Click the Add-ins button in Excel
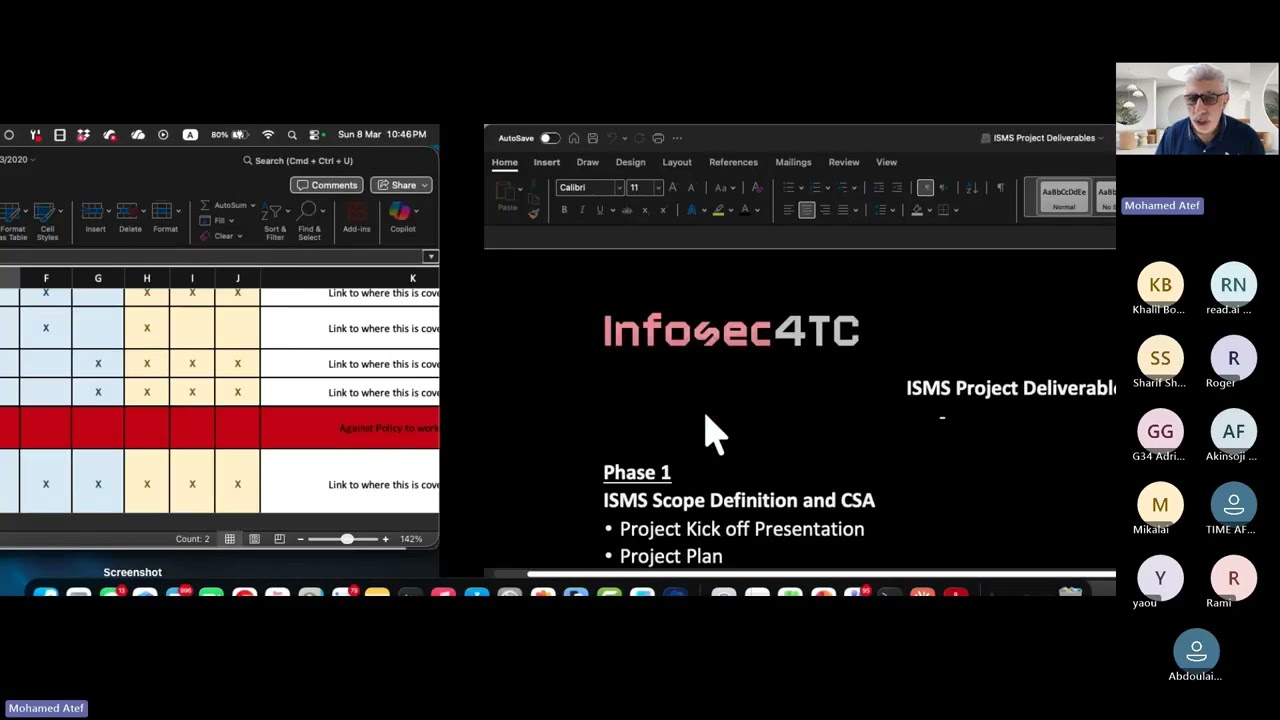This screenshot has height=720, width=1280. 357,218
